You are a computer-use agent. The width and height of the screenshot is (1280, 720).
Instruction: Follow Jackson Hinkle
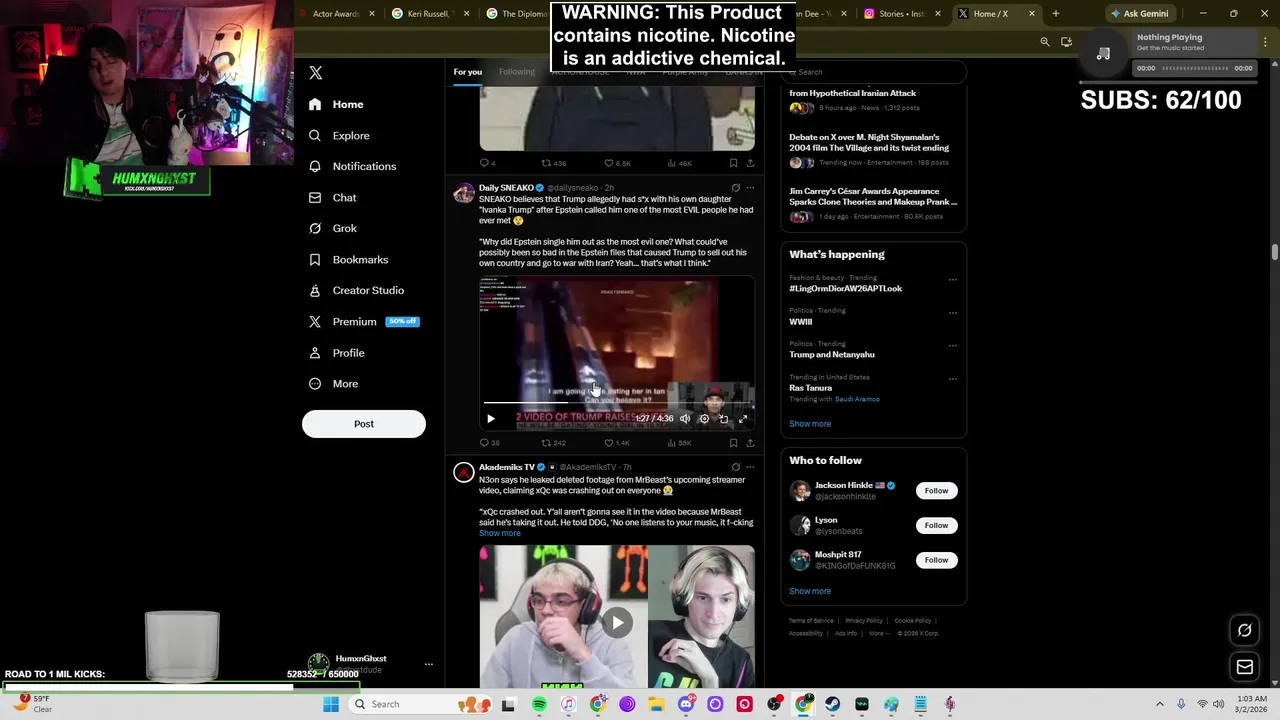point(936,491)
